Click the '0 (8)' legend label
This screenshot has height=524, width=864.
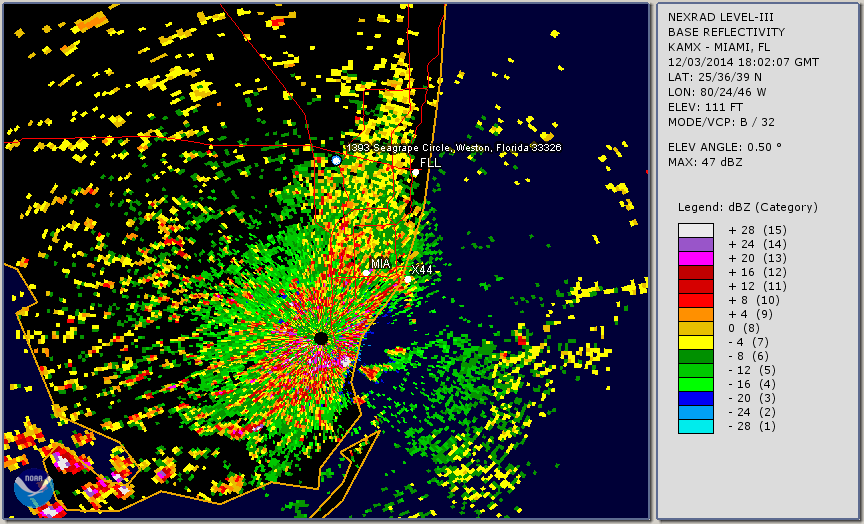click(x=744, y=328)
